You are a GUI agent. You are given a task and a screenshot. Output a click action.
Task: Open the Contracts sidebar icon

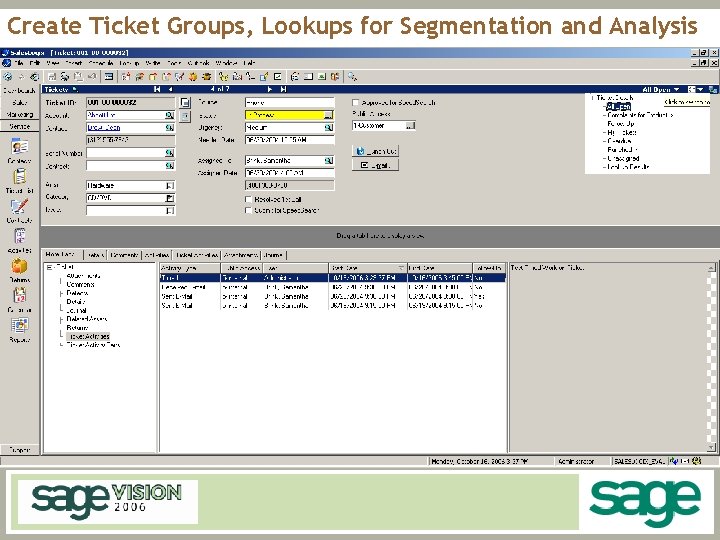(18, 208)
